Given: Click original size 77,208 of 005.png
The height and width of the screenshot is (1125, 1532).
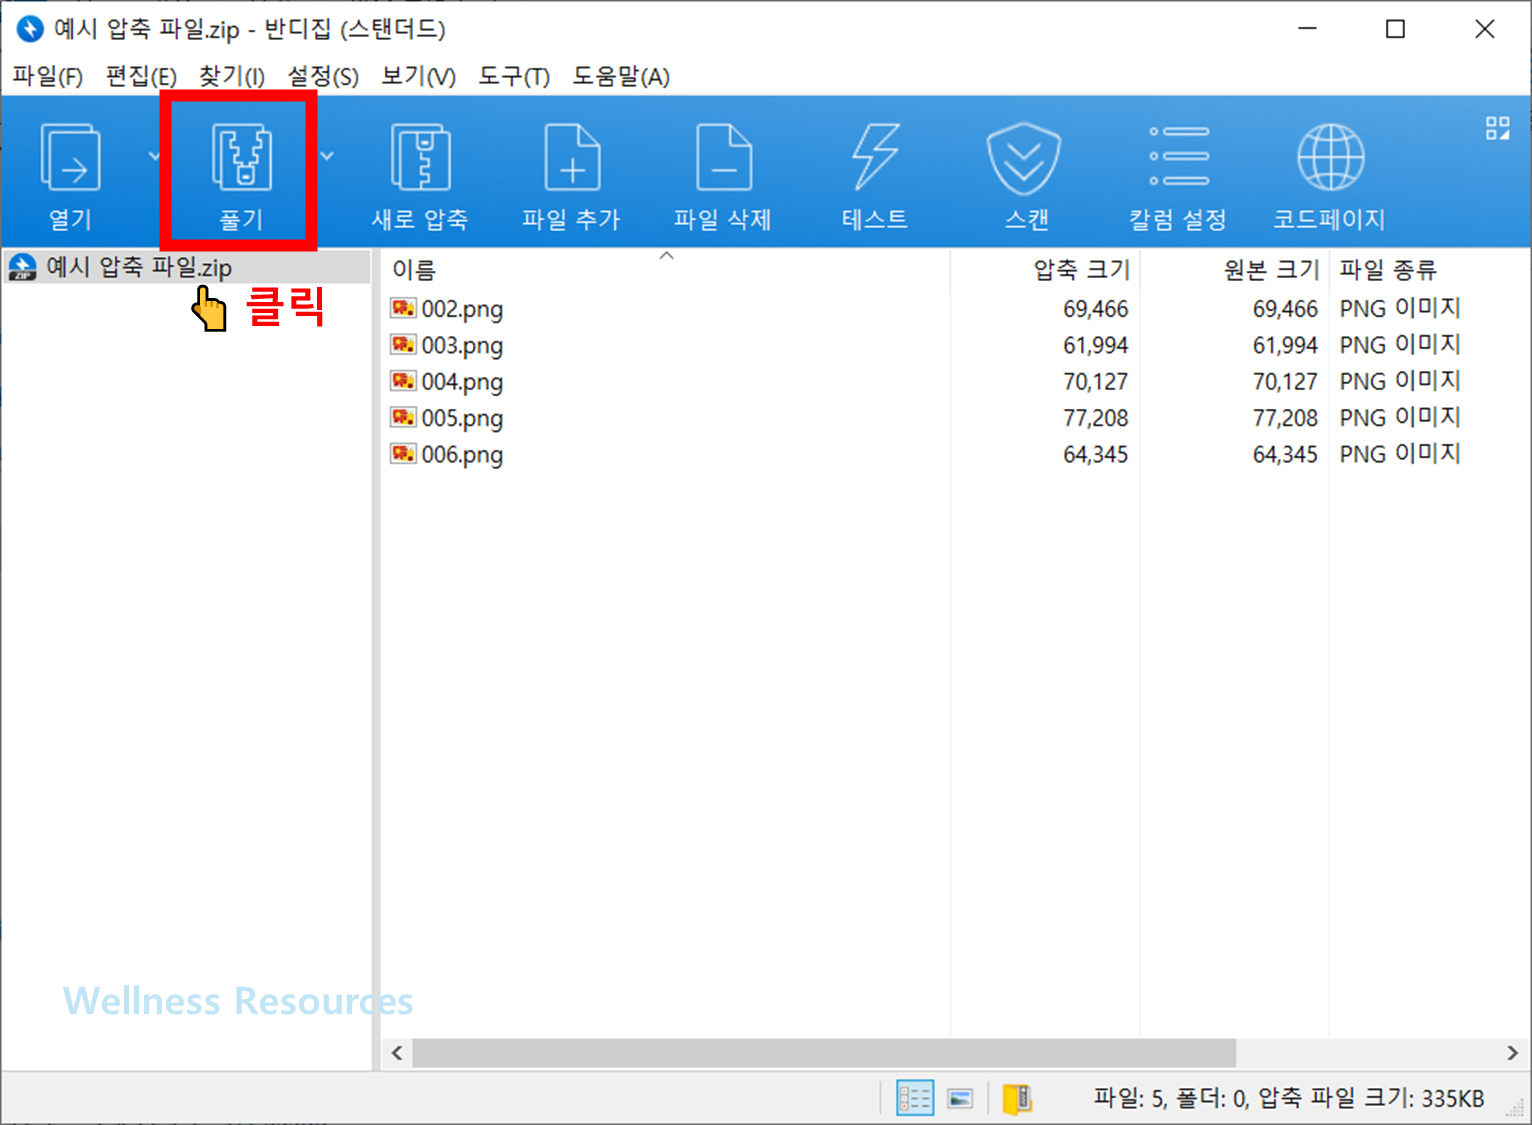Looking at the screenshot, I should click(x=1285, y=418).
